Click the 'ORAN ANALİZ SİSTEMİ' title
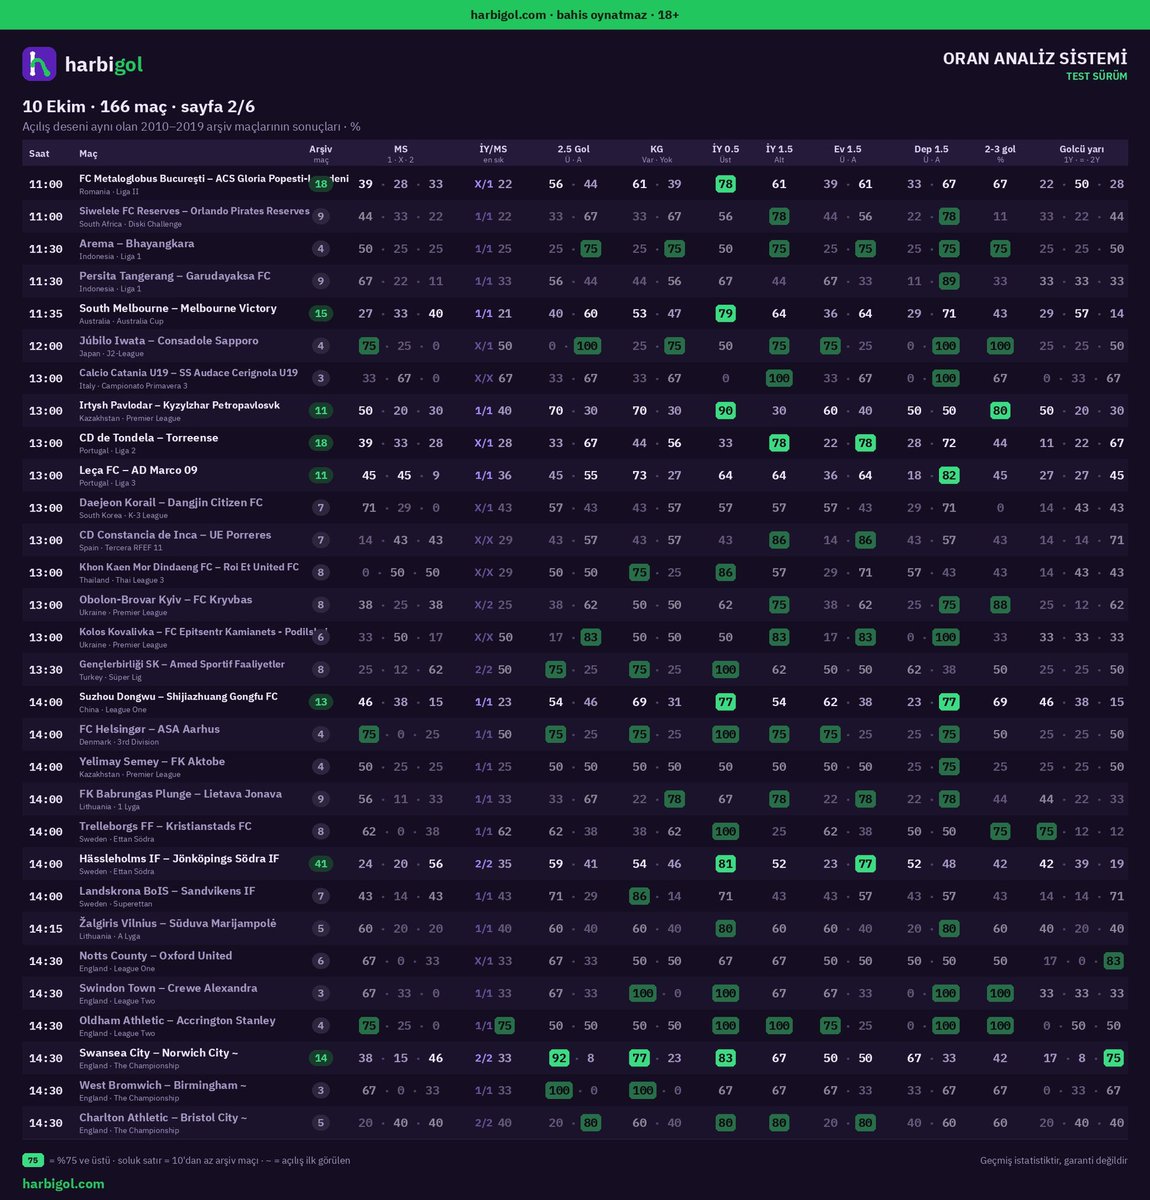Screen dimensions: 1150x1200 [1035, 59]
